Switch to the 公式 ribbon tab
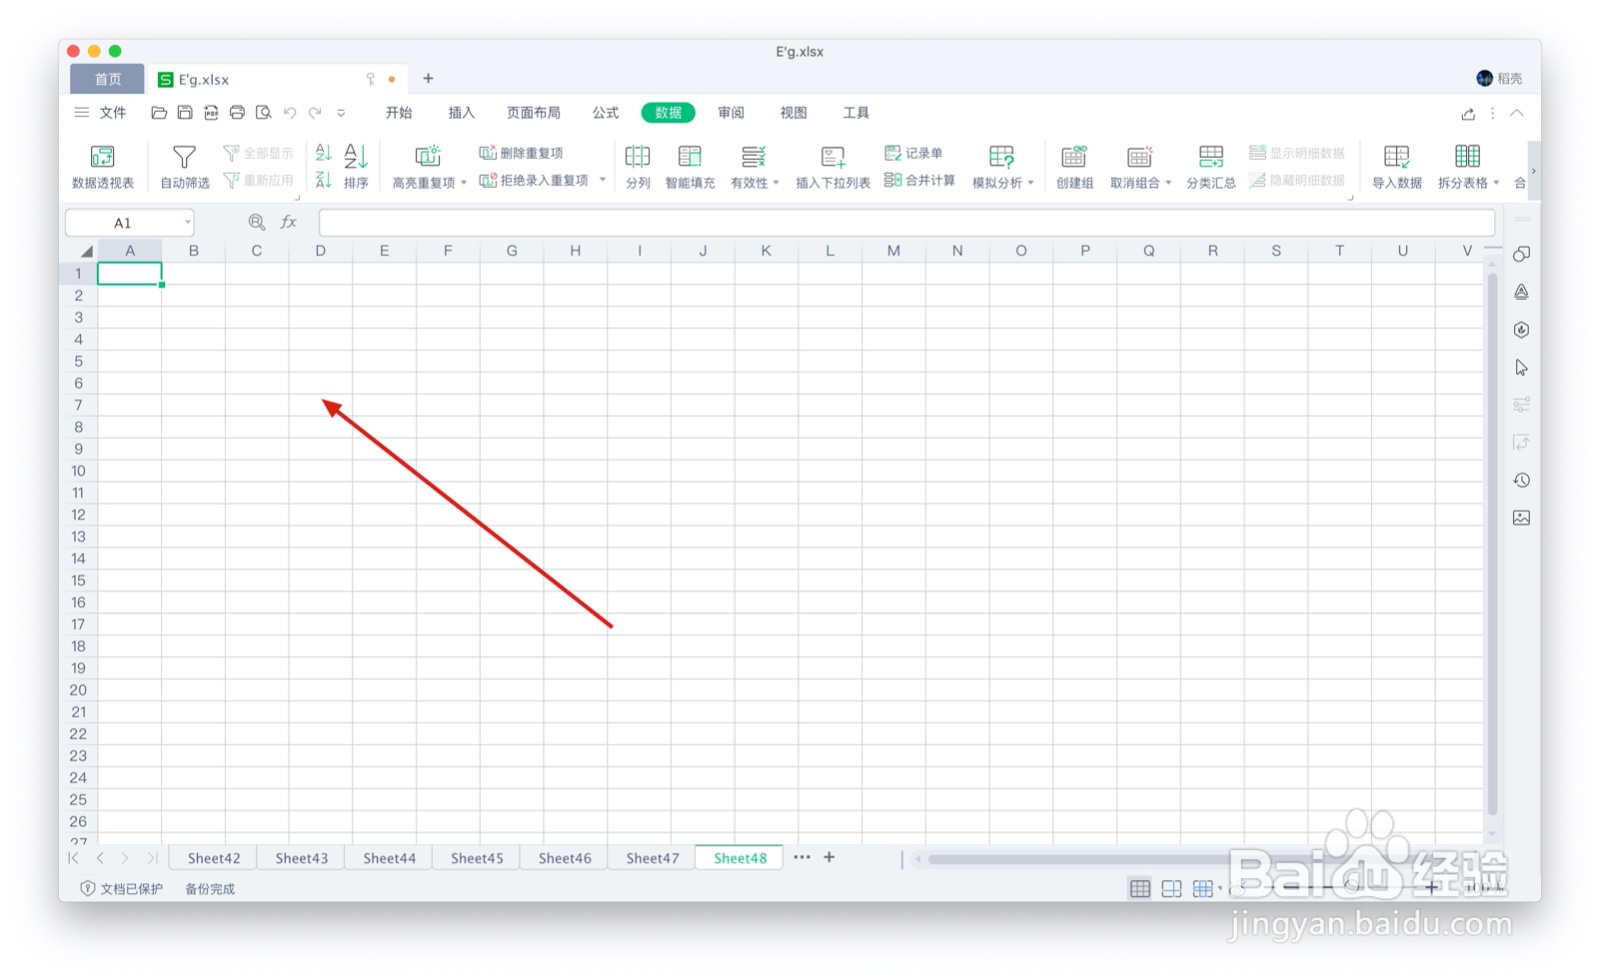Image resolution: width=1600 pixels, height=979 pixels. point(605,113)
